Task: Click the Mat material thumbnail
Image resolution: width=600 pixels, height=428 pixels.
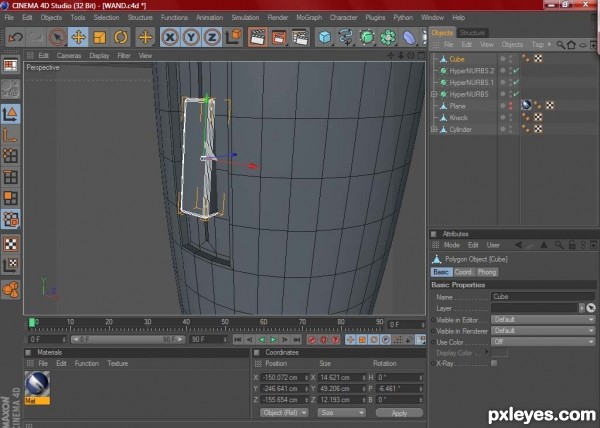Action: 37,384
